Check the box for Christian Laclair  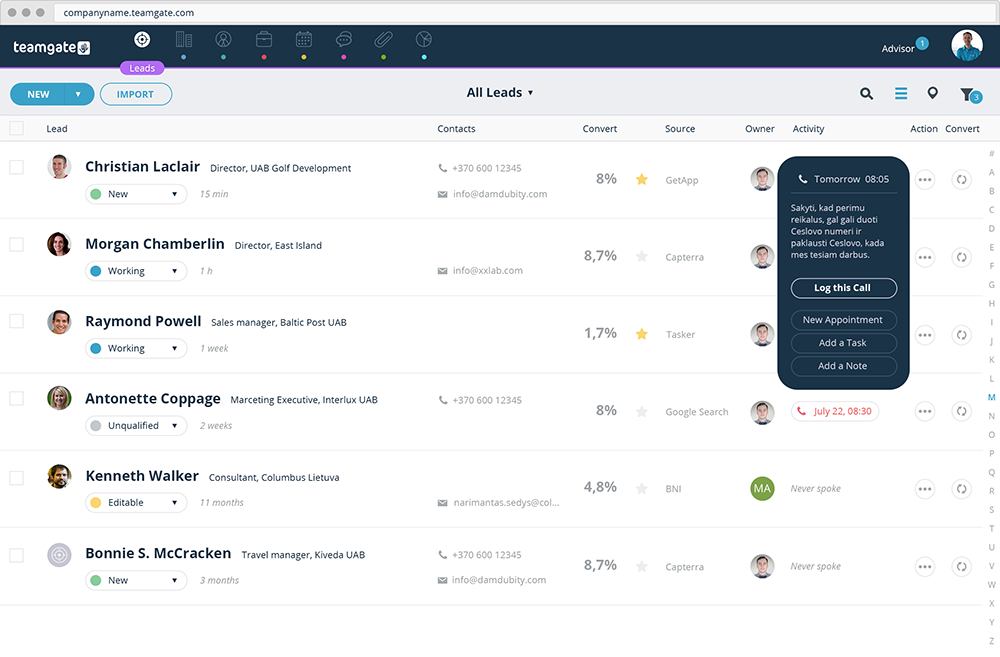tap(17, 167)
